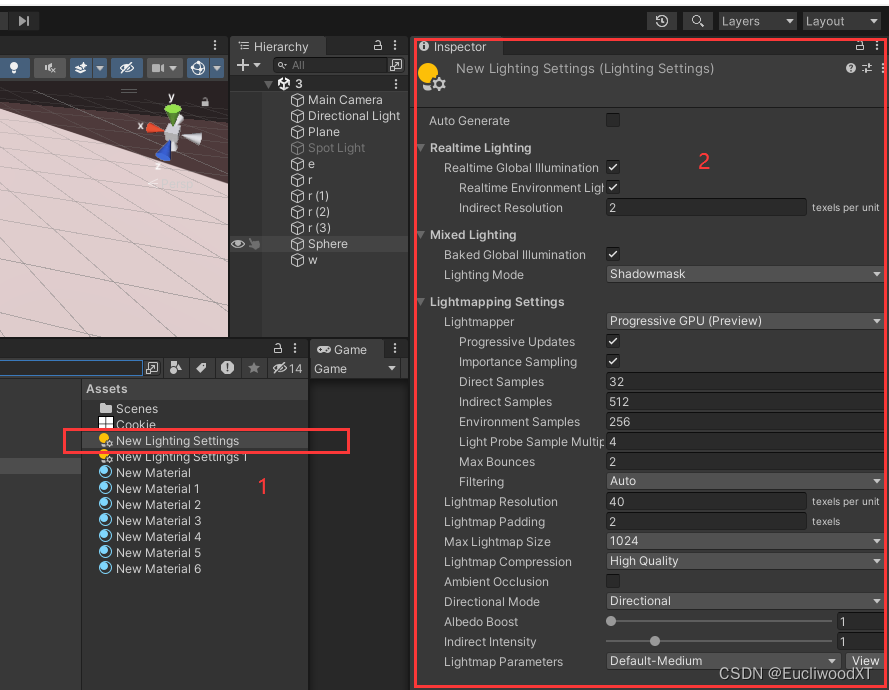
Task: Open Inspector preset sliders icon
Action: tap(867, 68)
